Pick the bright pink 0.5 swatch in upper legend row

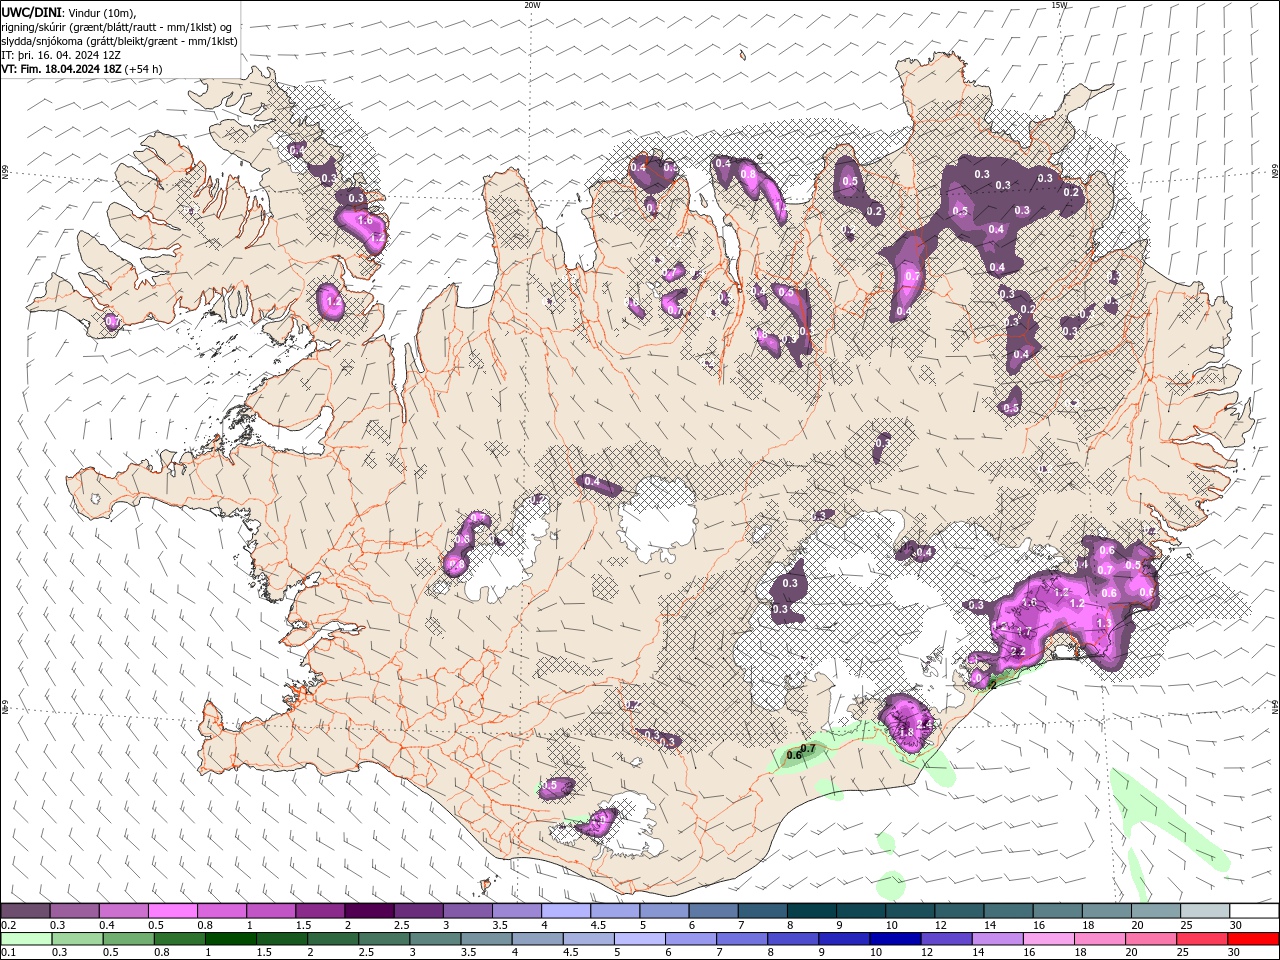point(172,911)
